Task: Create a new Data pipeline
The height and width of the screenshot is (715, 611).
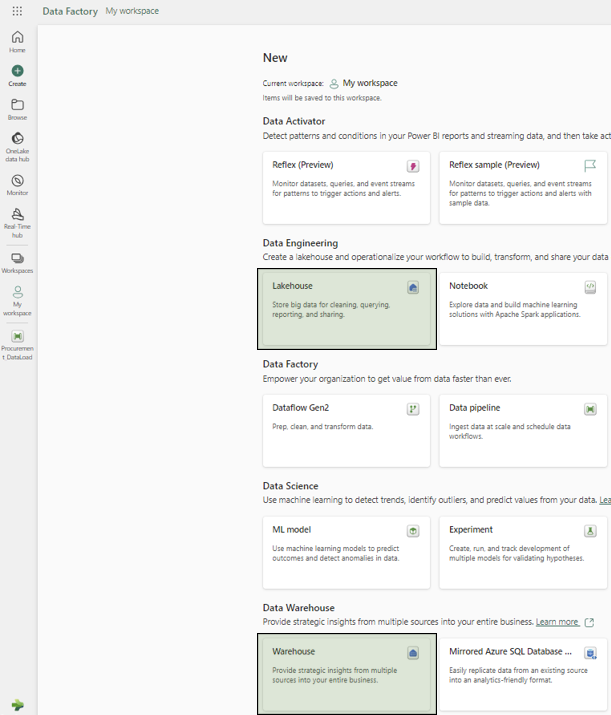Action: click(x=523, y=430)
